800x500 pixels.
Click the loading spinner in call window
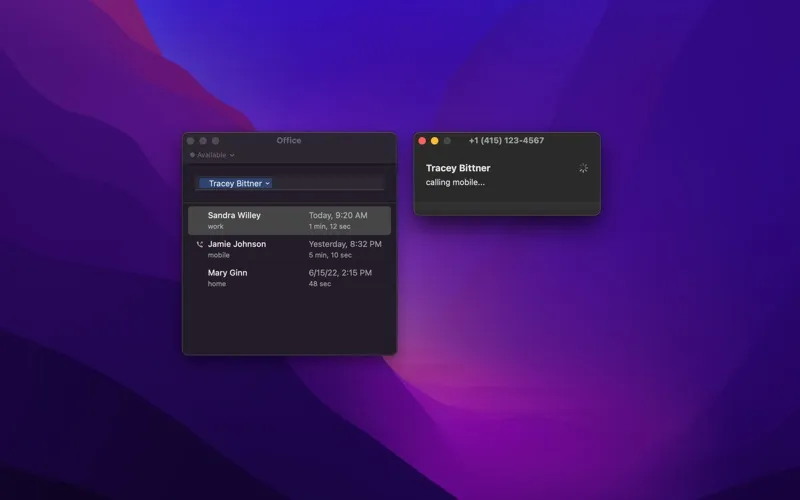pos(583,168)
